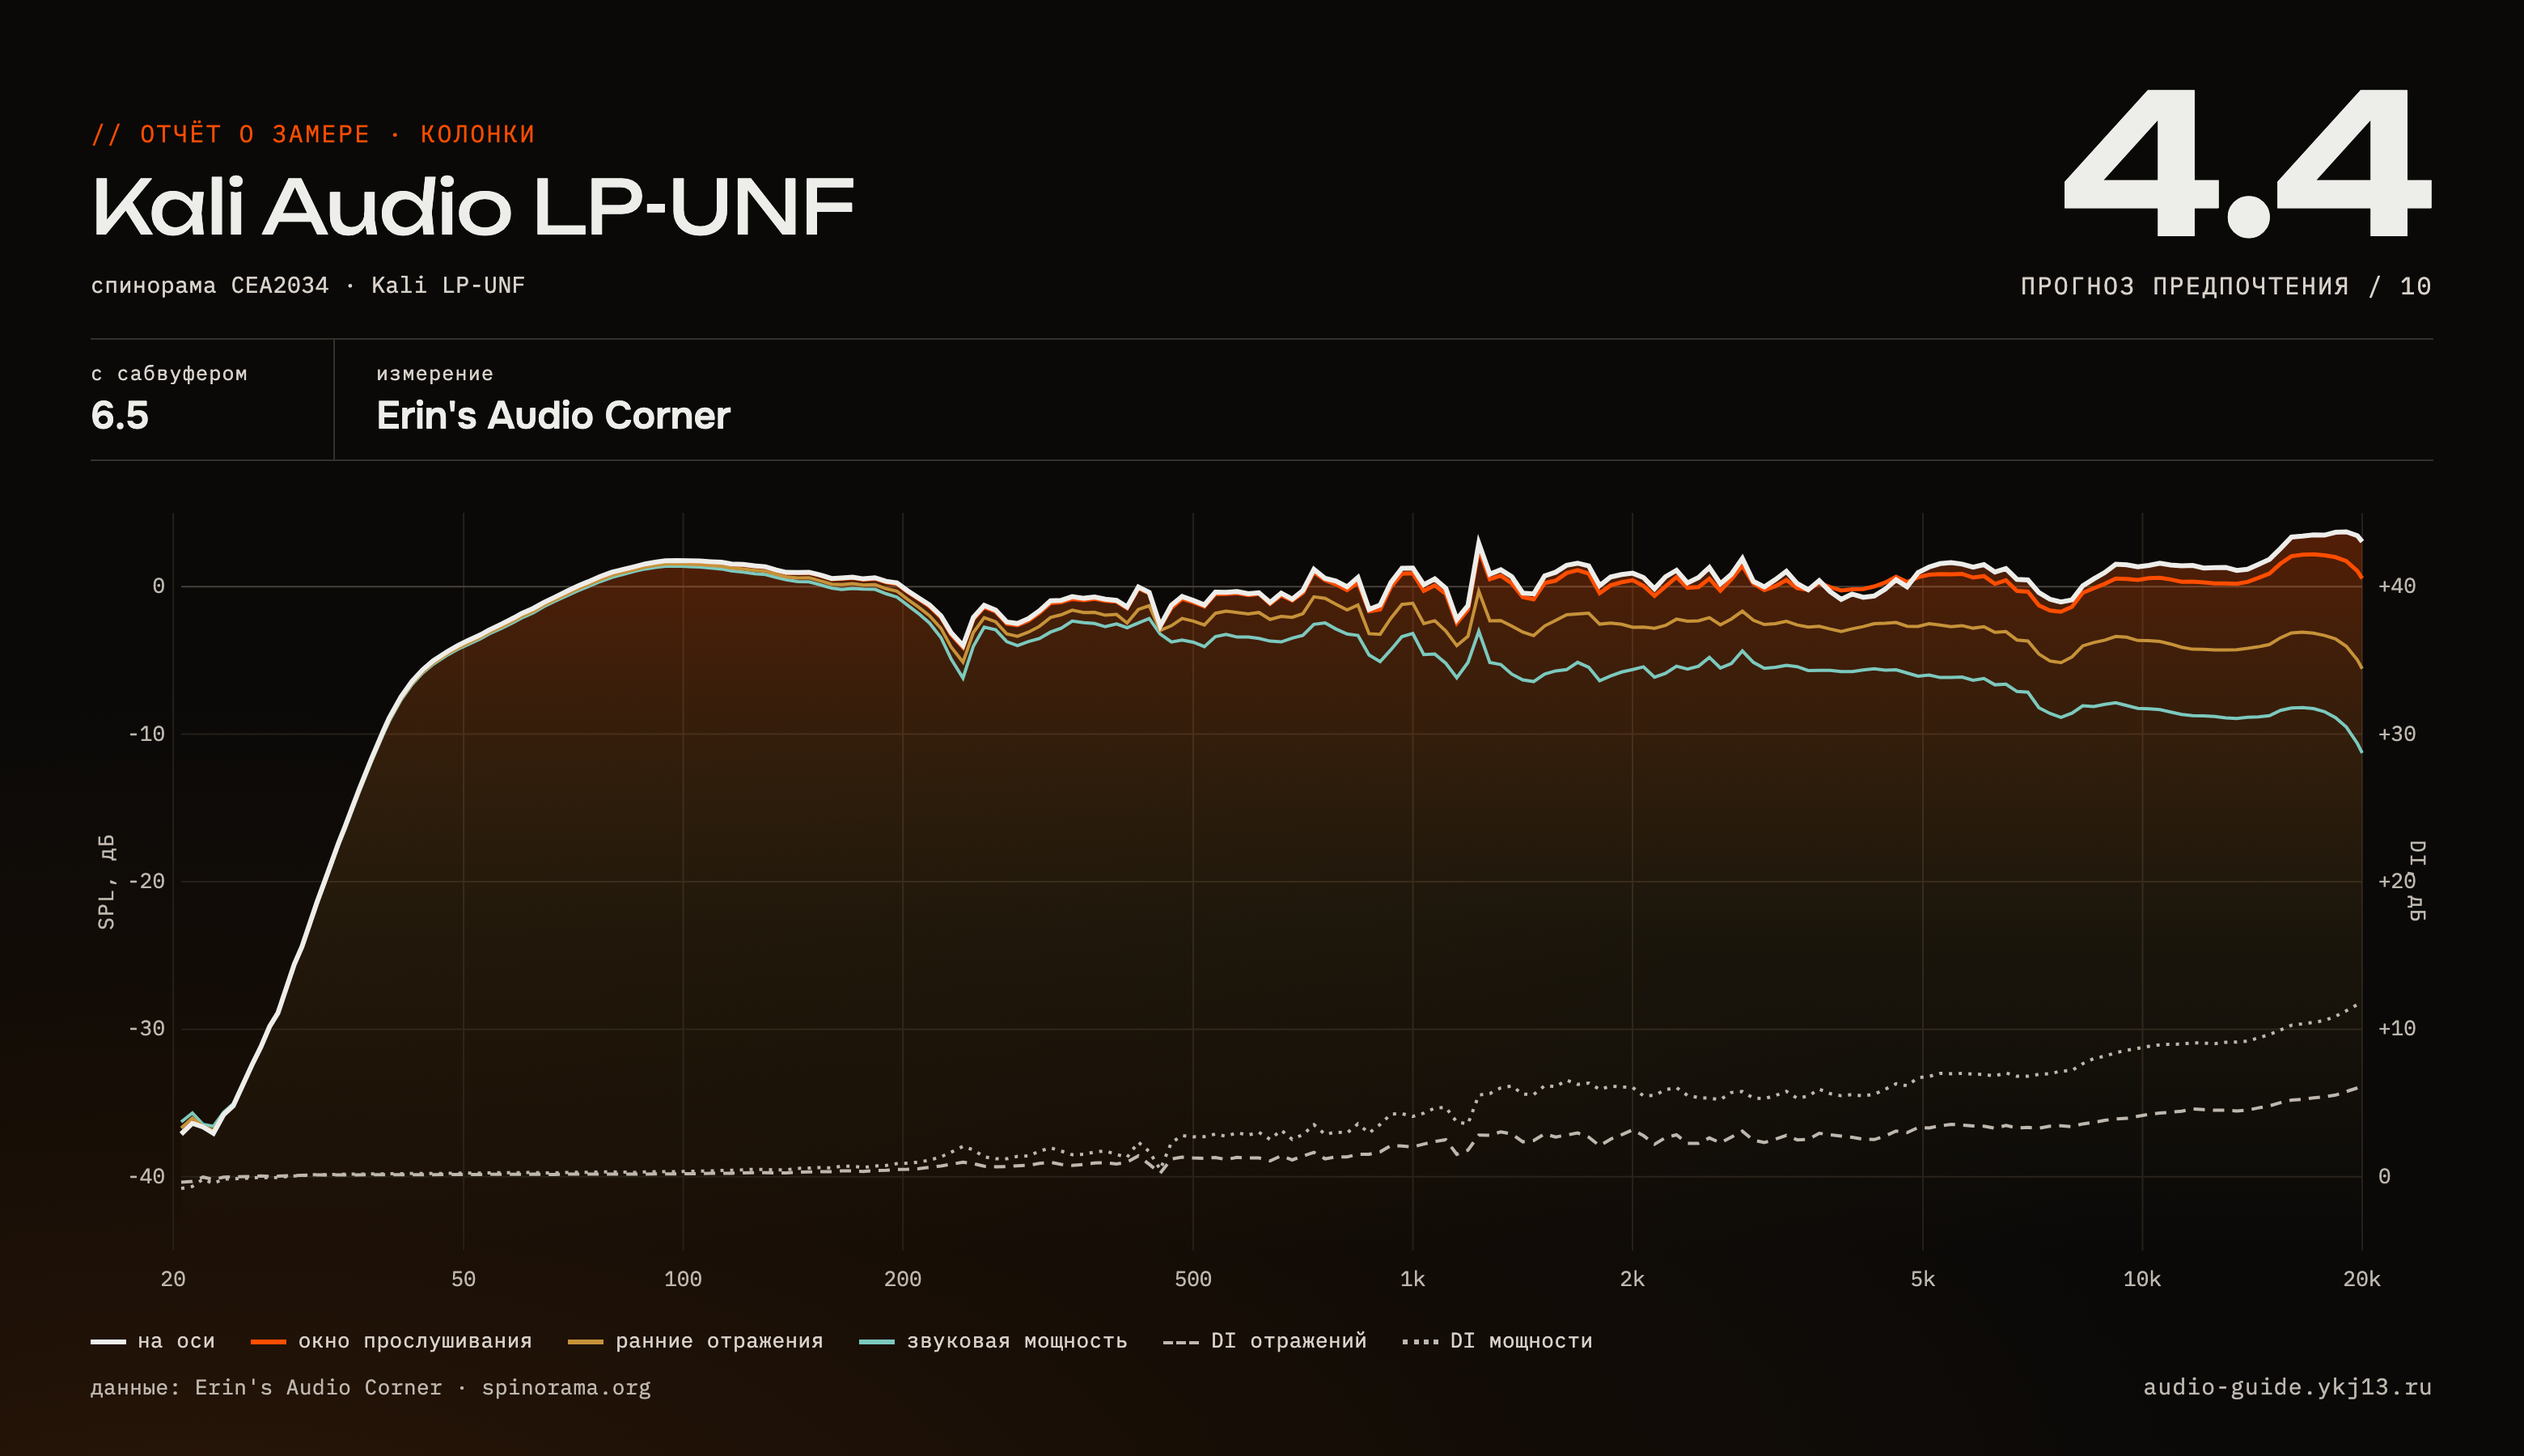Select the "ранние отражения" legend label
This screenshot has height=1456, width=2524.
point(719,1341)
